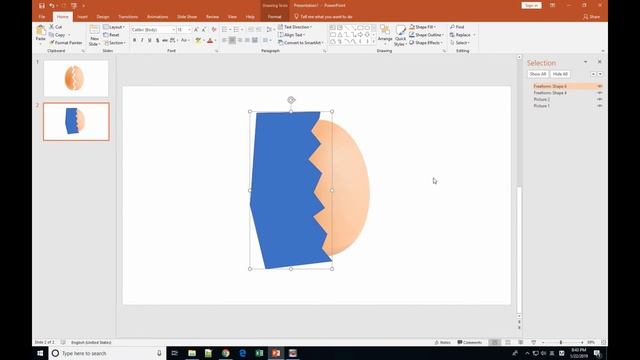The height and width of the screenshot is (360, 640).
Task: Click the zoom slider handle in status bar
Action: point(561,342)
